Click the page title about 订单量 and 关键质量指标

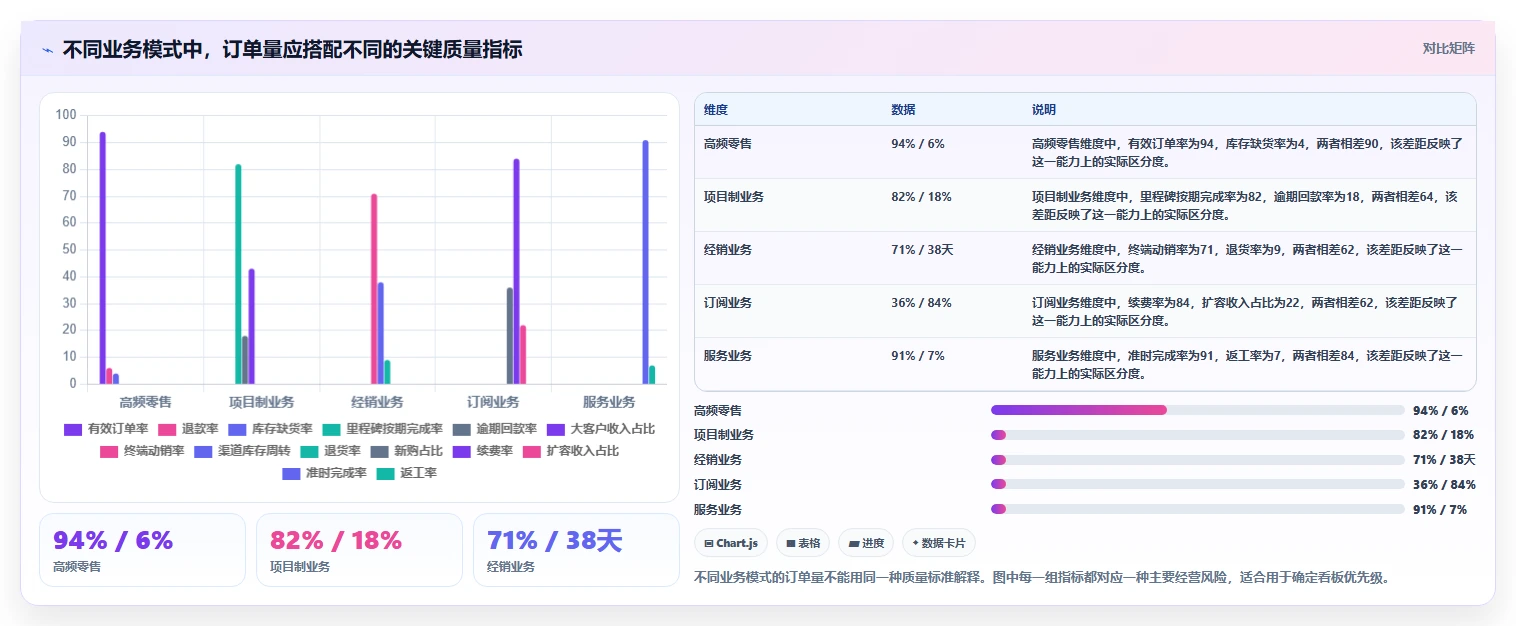click(292, 49)
